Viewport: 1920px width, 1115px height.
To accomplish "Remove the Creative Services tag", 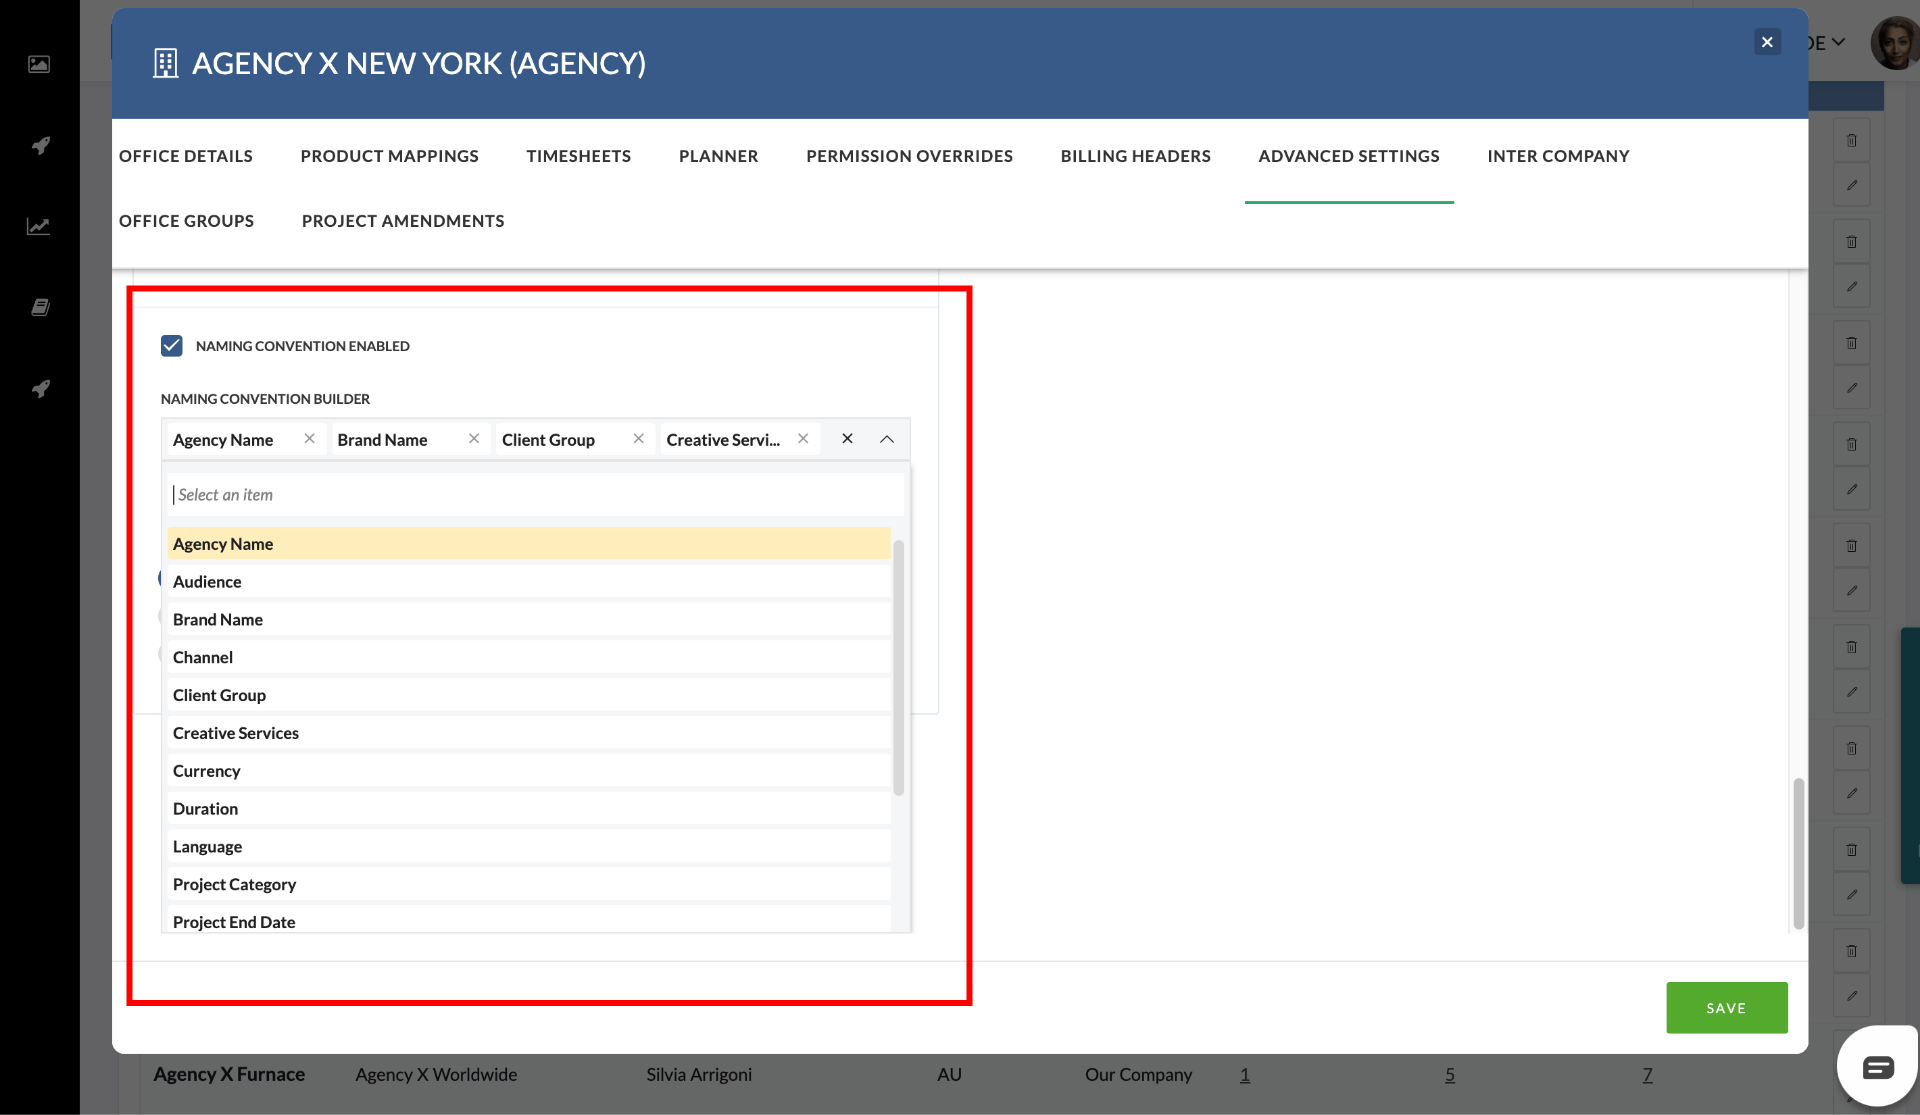I will [803, 439].
